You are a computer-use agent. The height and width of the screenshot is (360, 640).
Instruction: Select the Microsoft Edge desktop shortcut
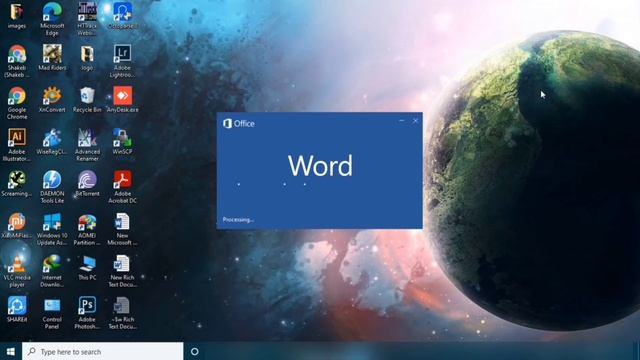(x=52, y=19)
